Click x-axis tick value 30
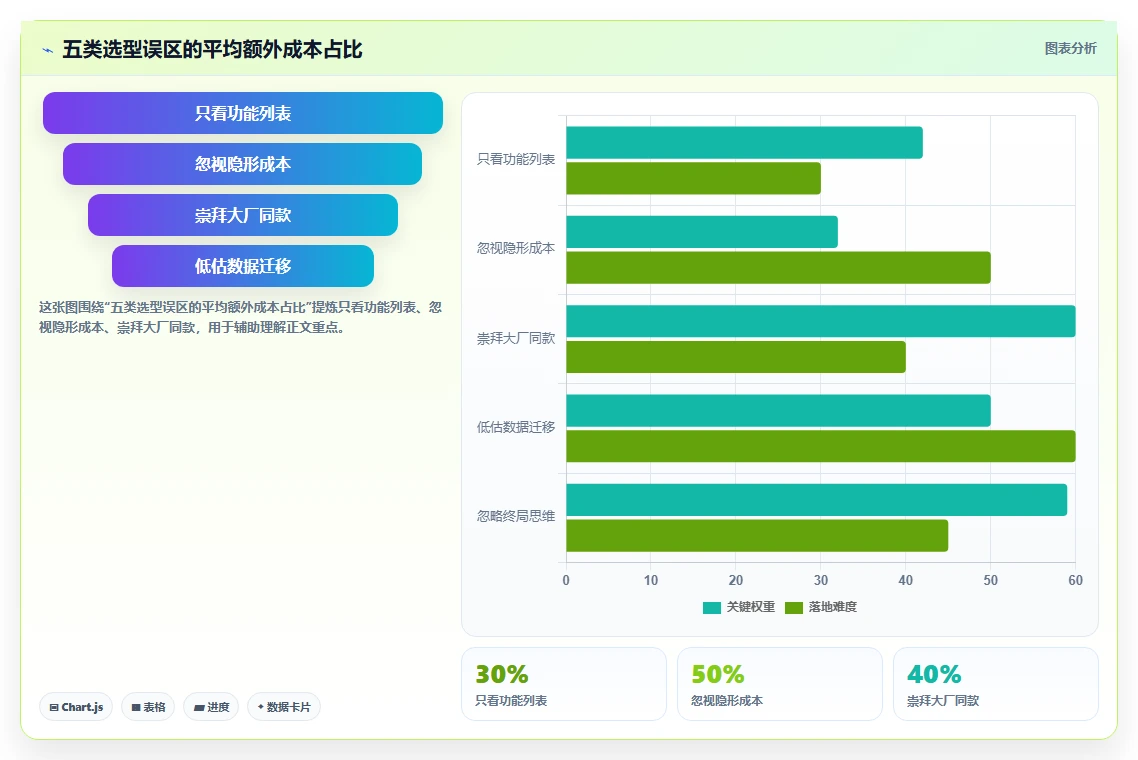The image size is (1138, 760). click(x=821, y=581)
